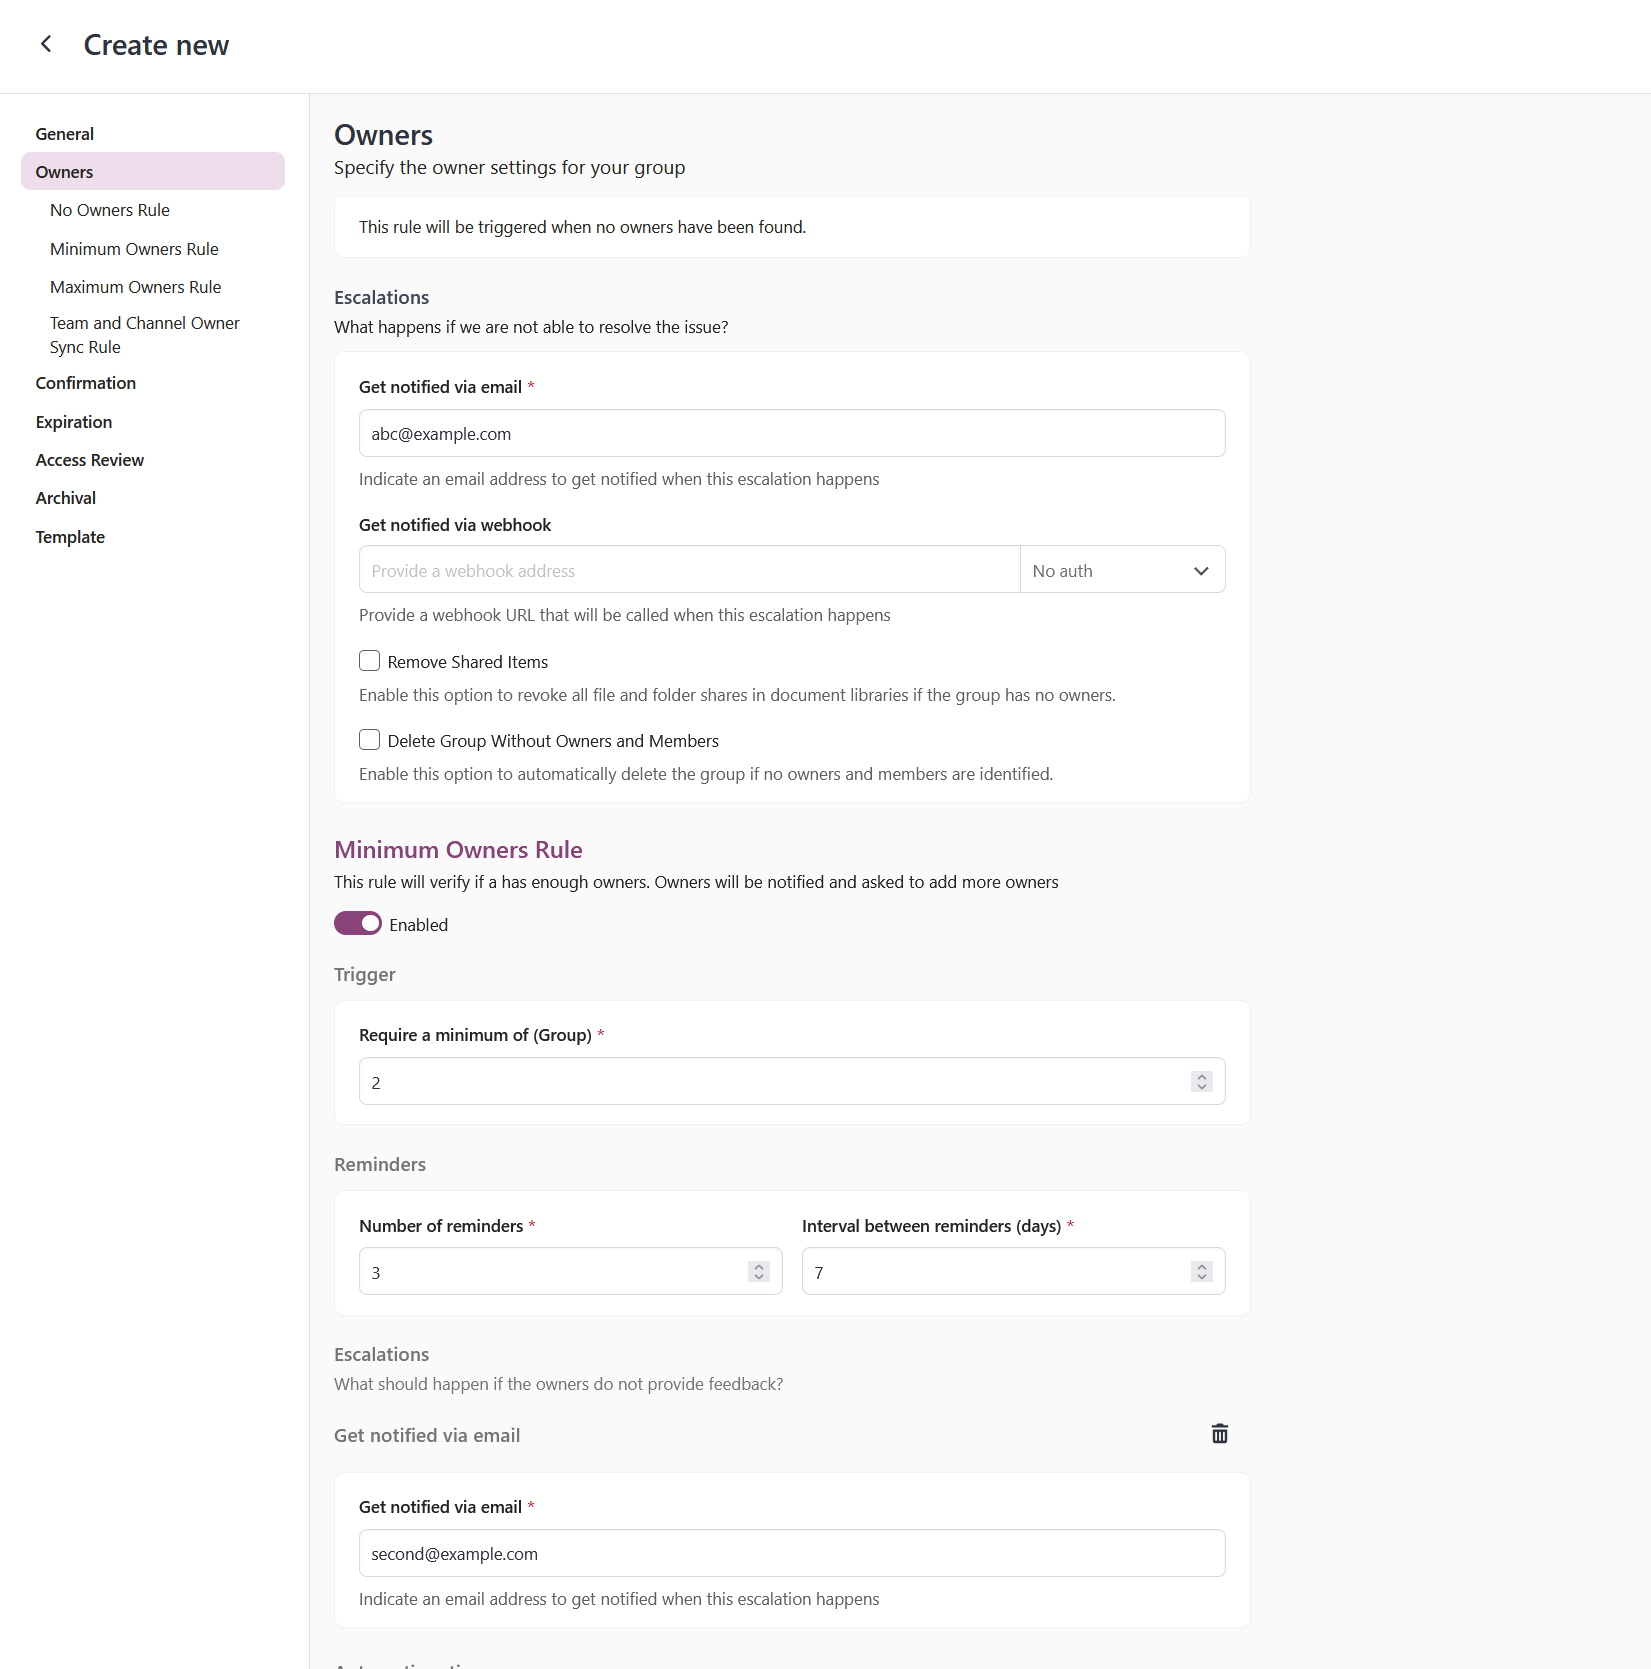The image size is (1651, 1669).
Task: Go to the Expiration settings
Action: tap(73, 422)
